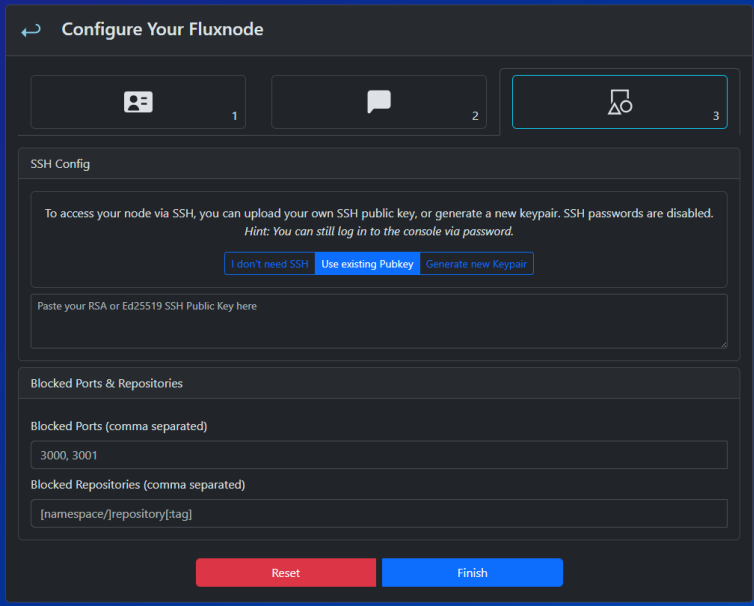Image resolution: width=754 pixels, height=606 pixels.
Task: Open step 1 ID card icon
Action: [x=138, y=102]
